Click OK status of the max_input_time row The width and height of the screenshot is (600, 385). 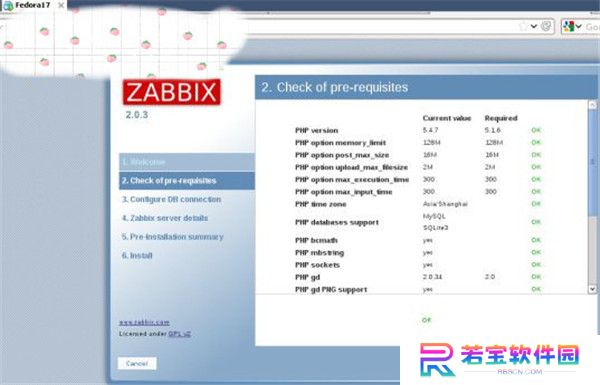536,191
